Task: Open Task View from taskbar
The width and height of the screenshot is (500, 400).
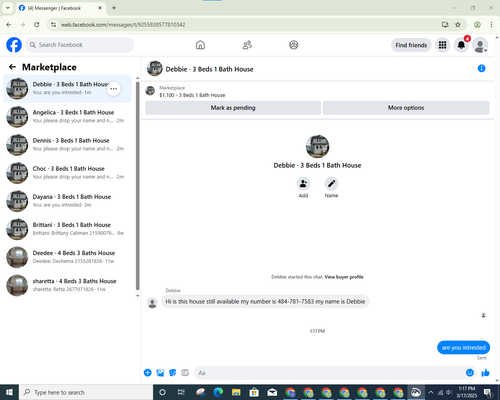Action: (x=181, y=392)
